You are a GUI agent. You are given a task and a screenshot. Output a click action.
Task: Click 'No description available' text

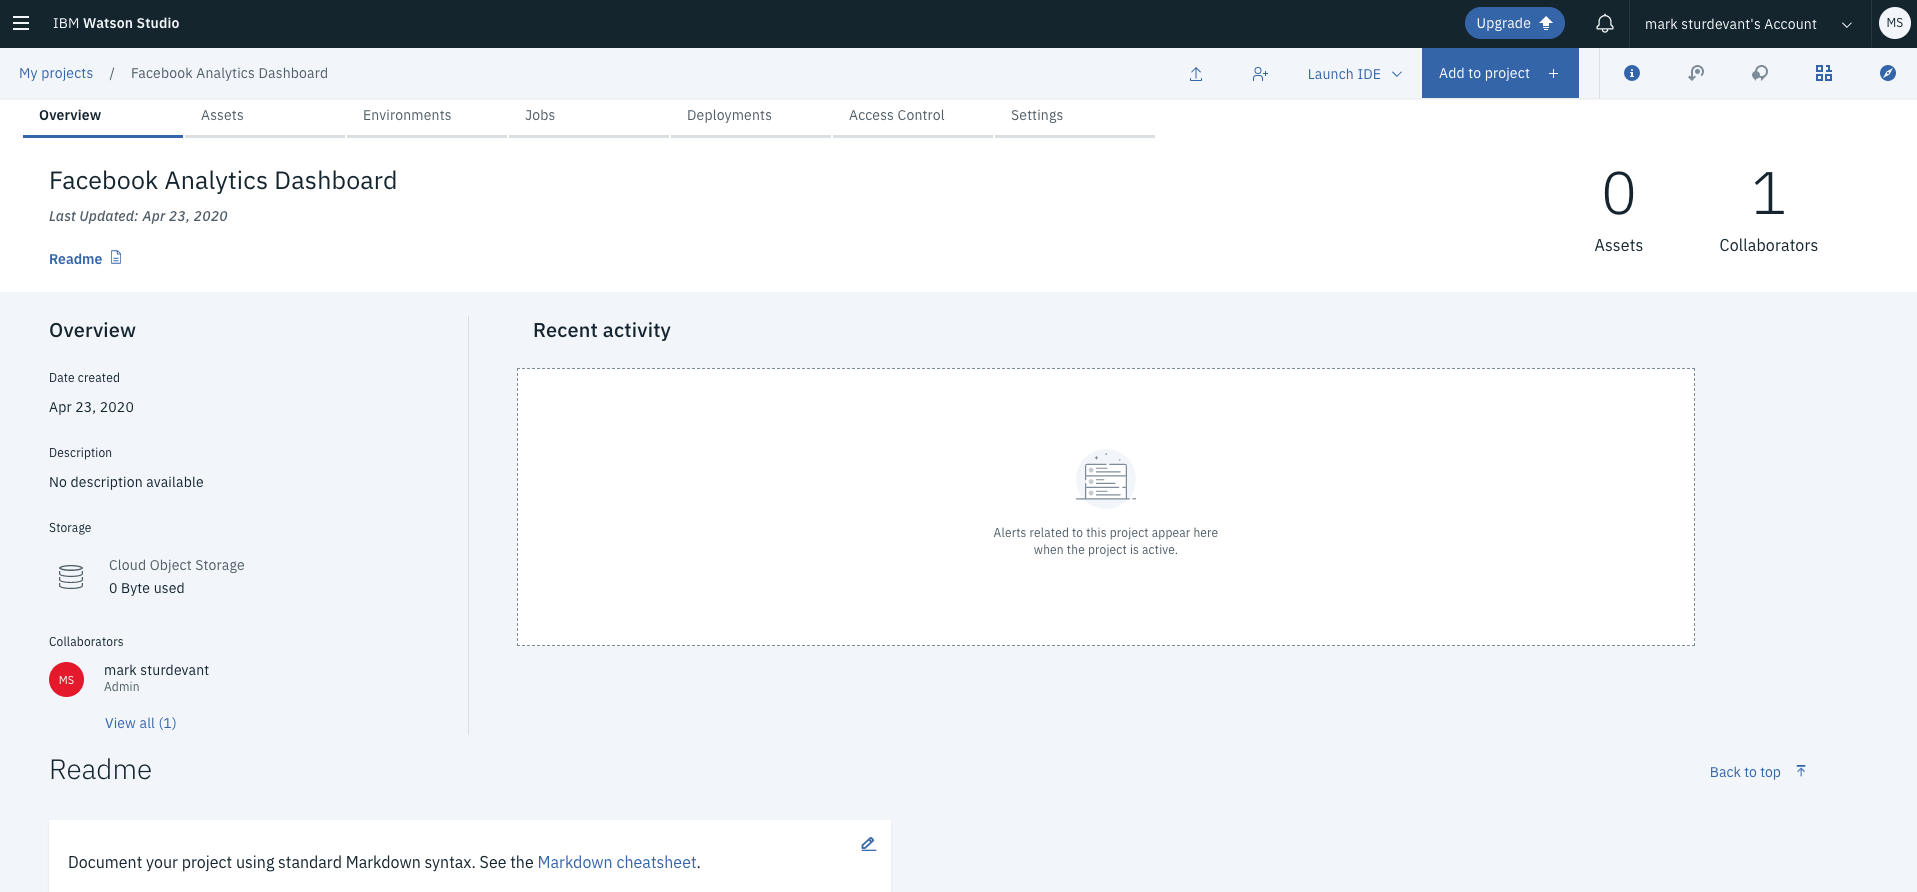coord(126,482)
